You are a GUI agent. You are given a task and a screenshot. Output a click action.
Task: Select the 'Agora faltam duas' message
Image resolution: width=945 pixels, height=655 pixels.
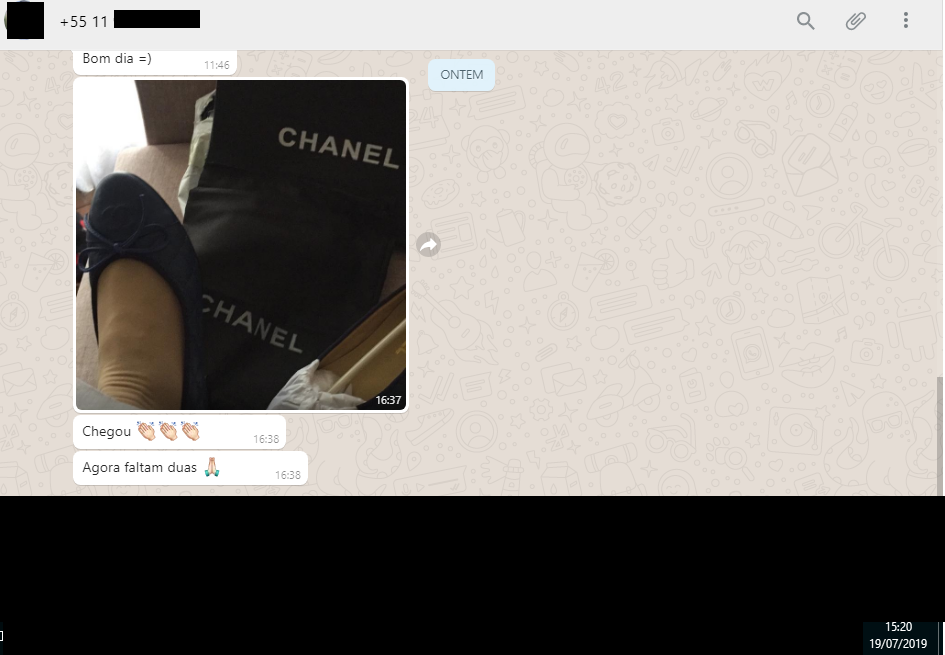click(190, 468)
